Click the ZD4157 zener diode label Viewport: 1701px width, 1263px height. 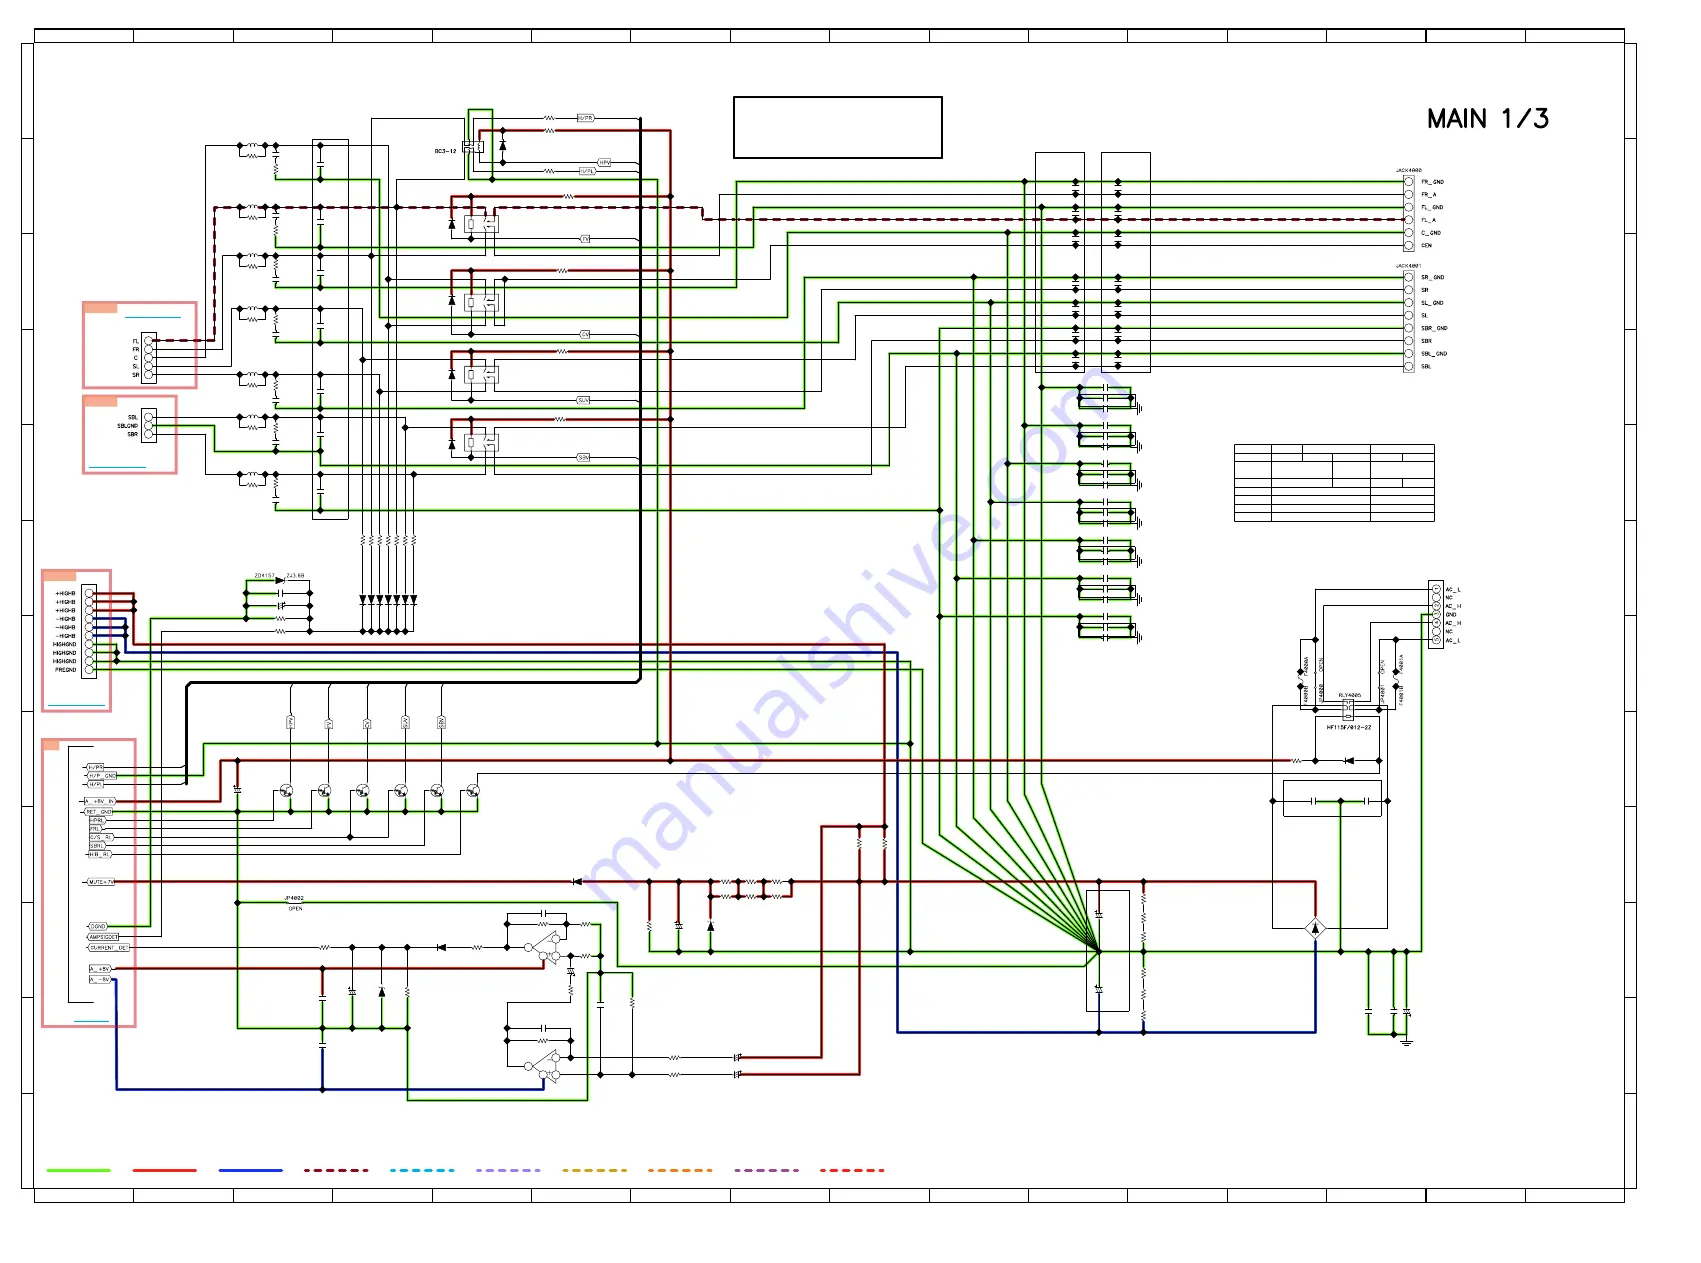click(264, 576)
